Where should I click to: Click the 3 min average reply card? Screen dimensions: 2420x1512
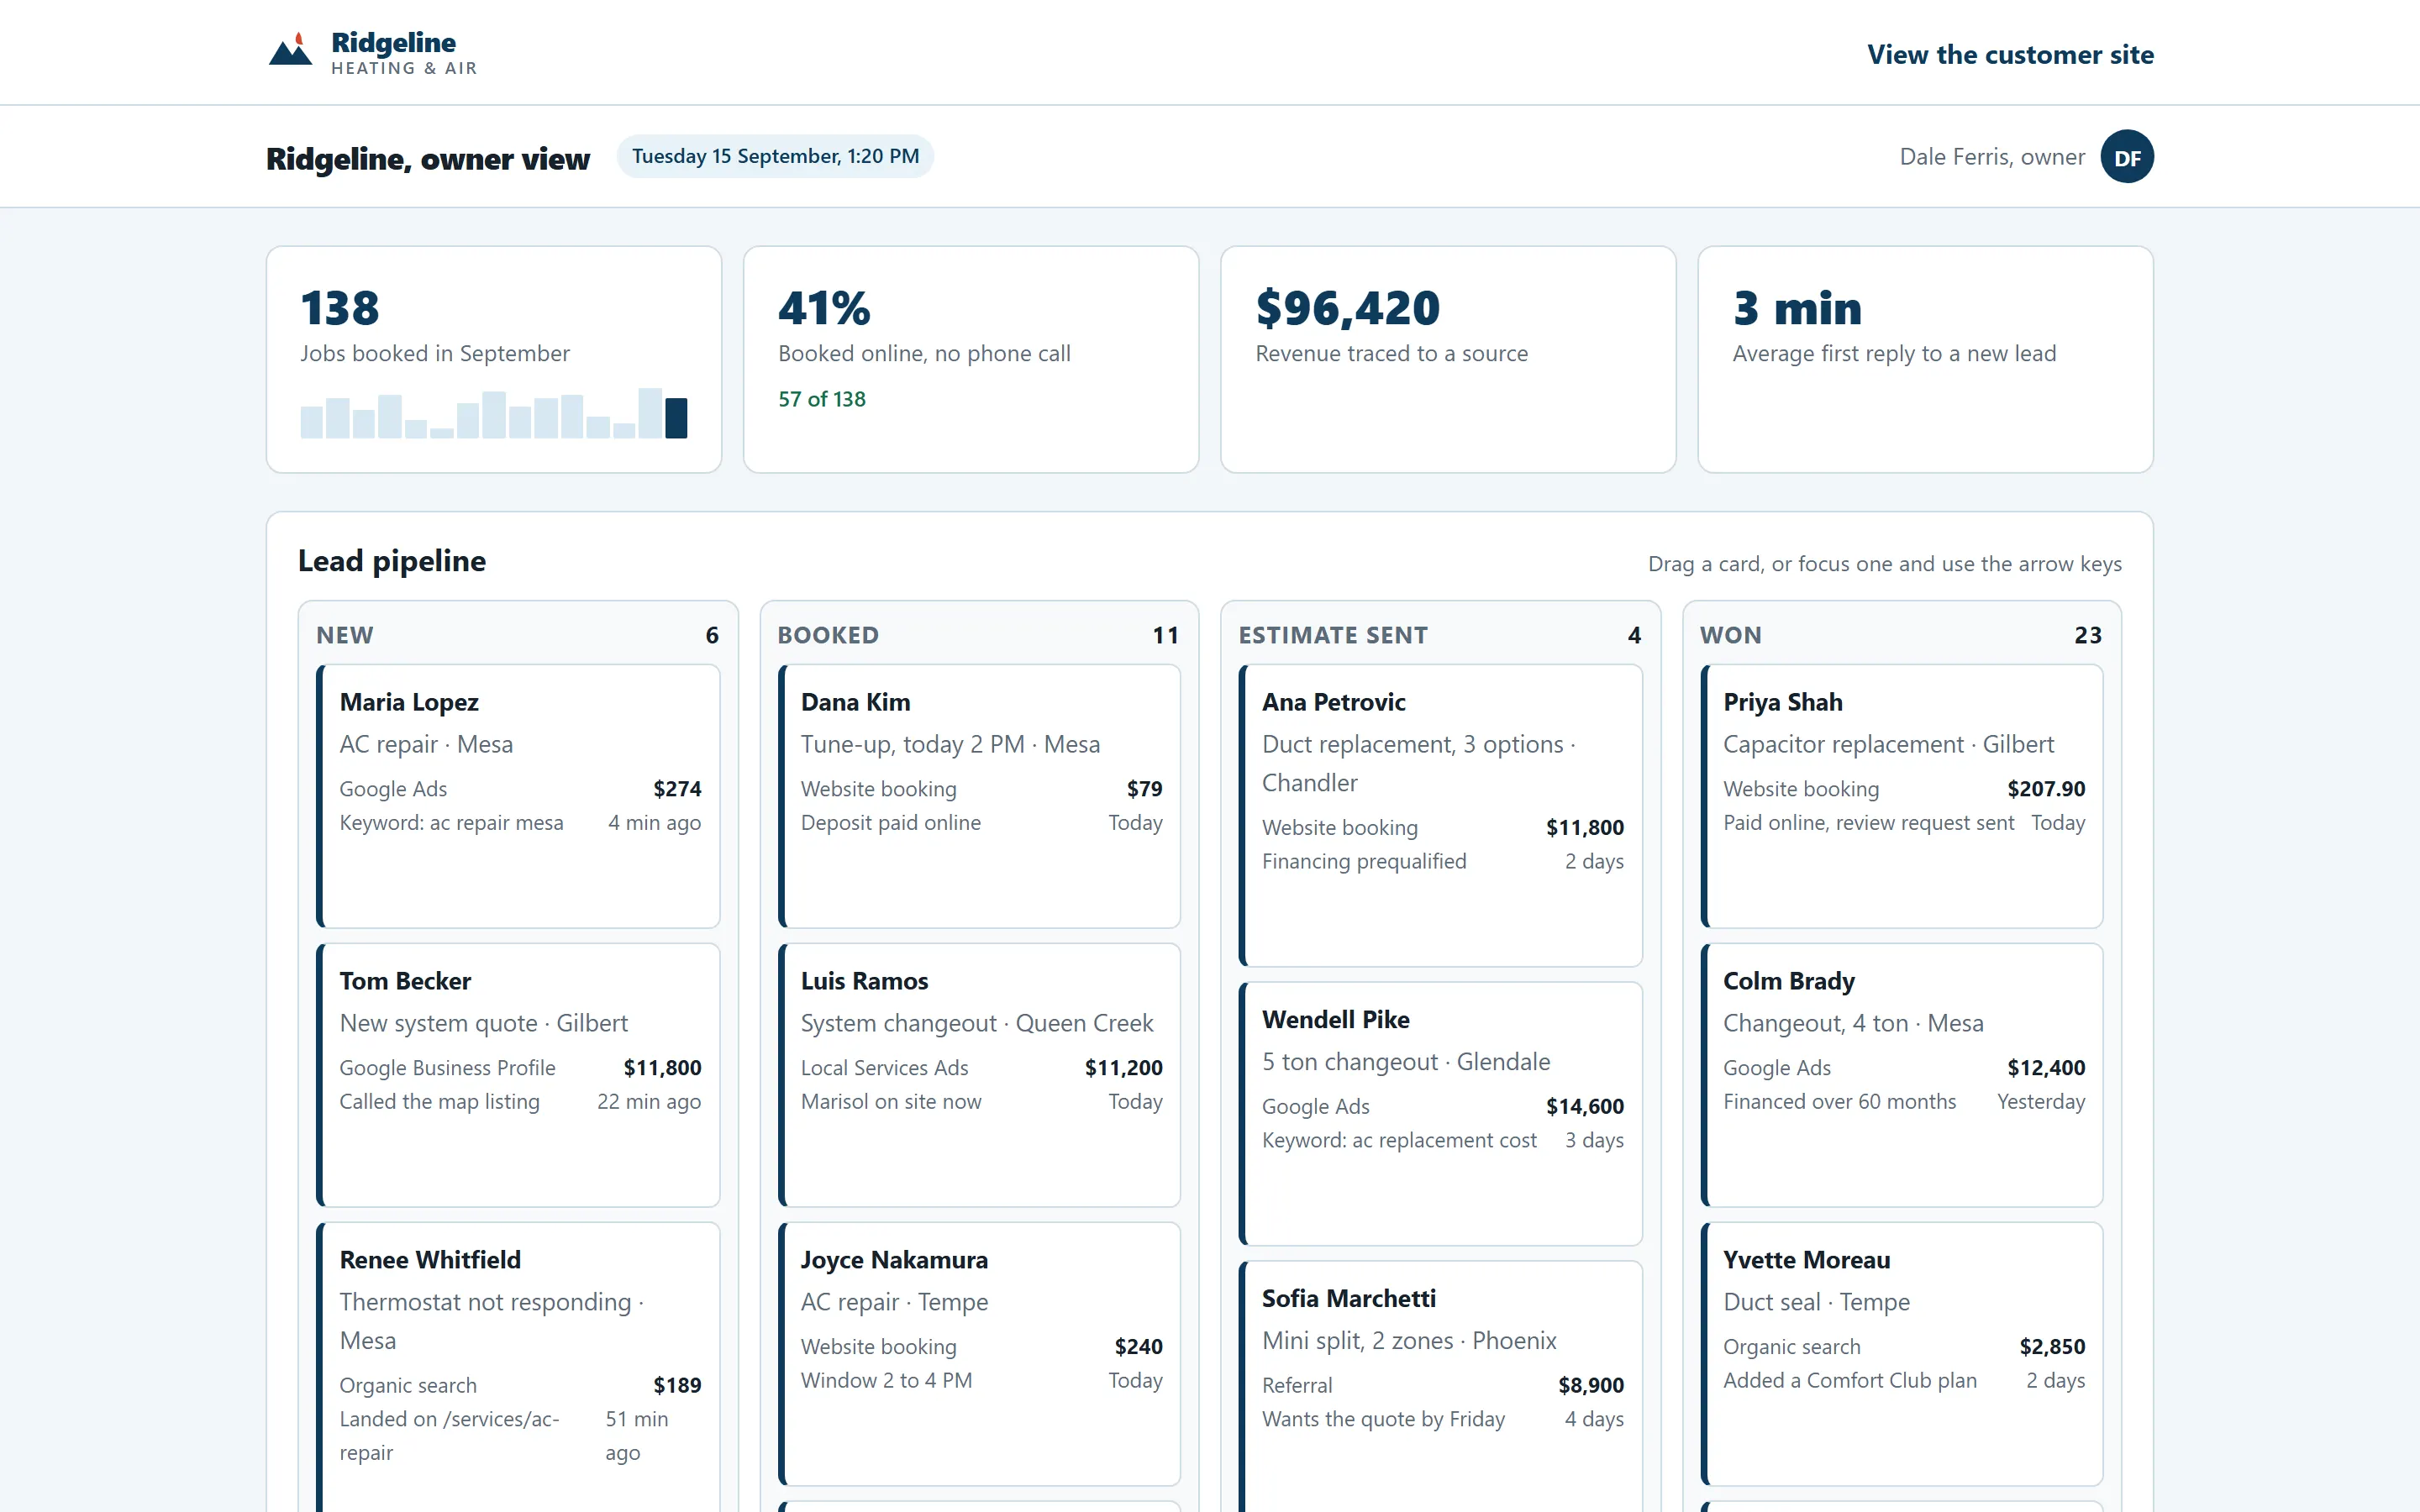pos(1925,359)
